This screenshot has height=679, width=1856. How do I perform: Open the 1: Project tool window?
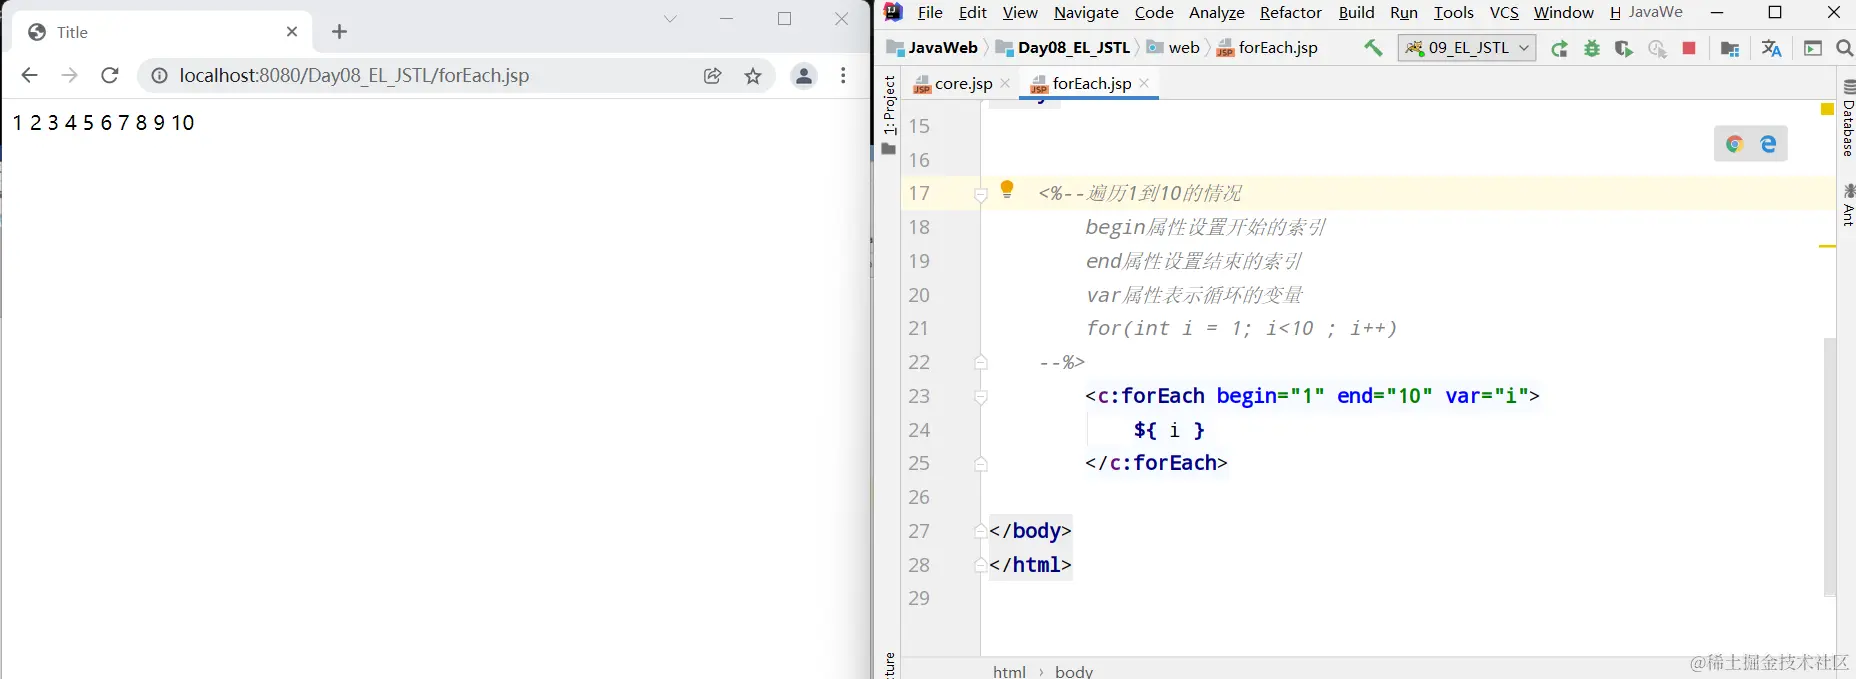(889, 115)
